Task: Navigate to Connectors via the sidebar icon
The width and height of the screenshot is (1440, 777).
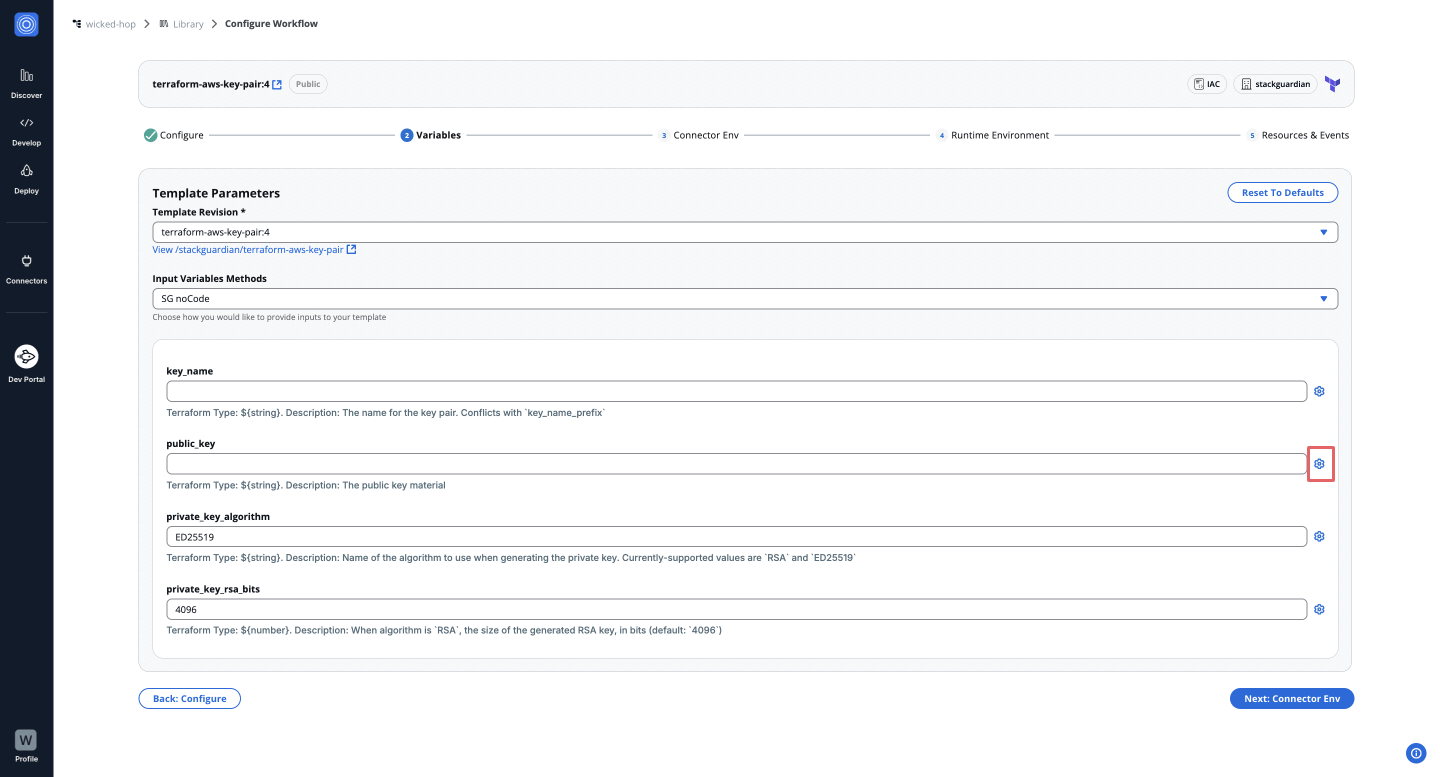Action: [x=26, y=266]
